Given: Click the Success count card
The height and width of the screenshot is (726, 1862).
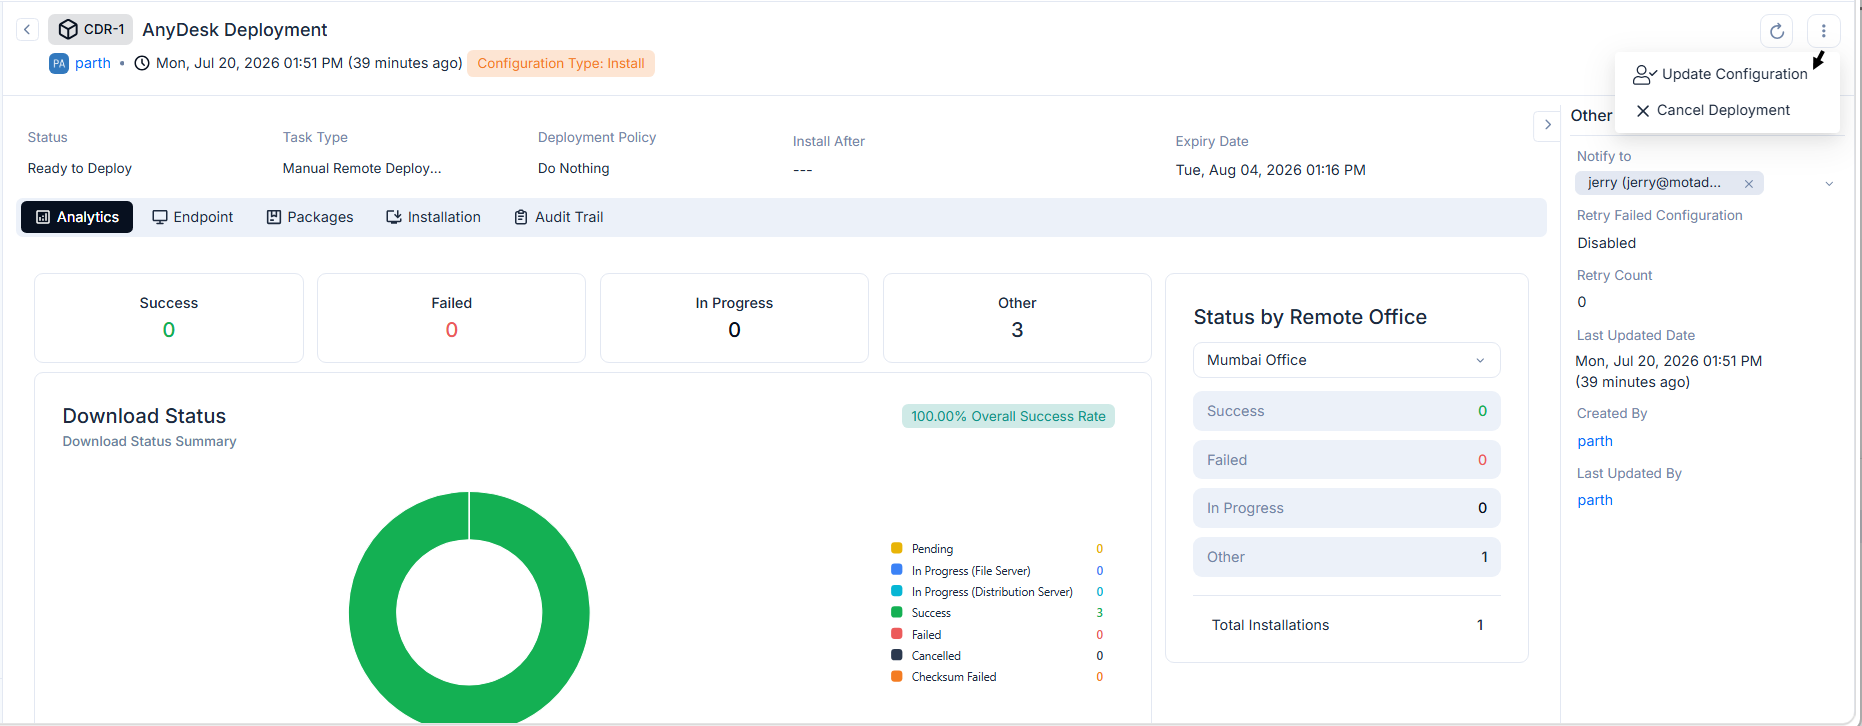Looking at the screenshot, I should click(169, 318).
